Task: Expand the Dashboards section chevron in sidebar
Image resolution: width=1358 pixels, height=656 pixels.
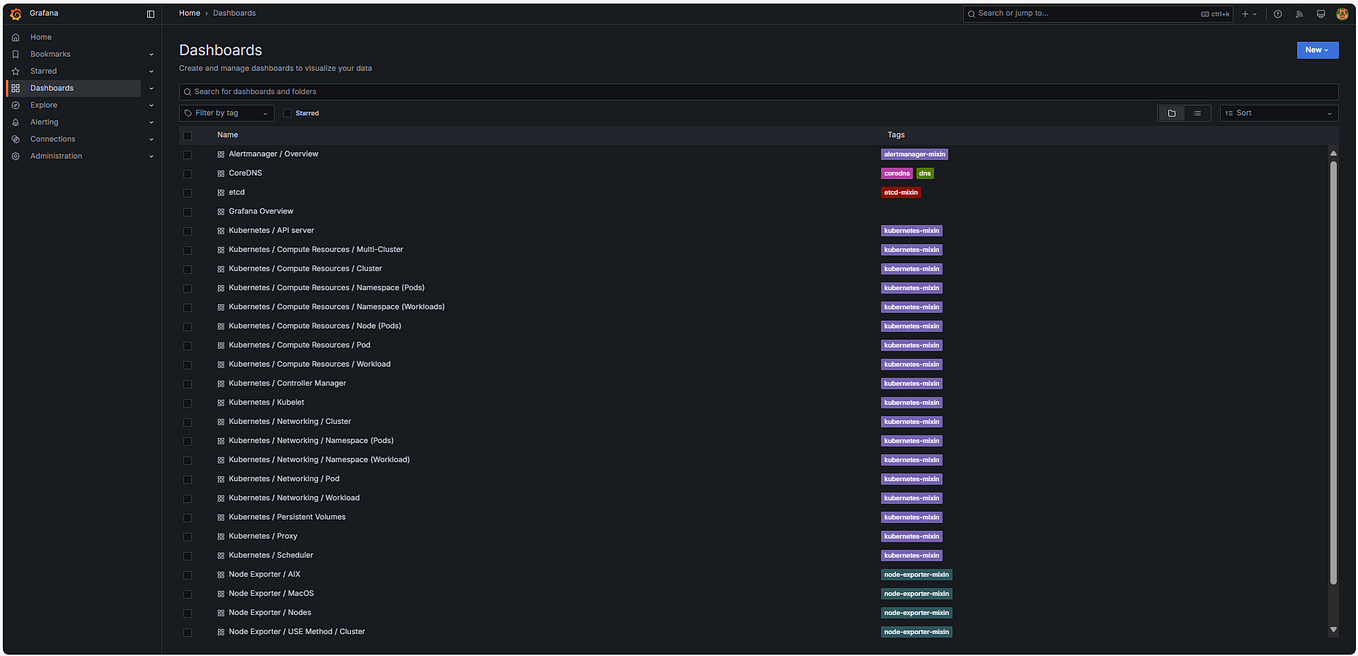Action: pyautogui.click(x=151, y=87)
